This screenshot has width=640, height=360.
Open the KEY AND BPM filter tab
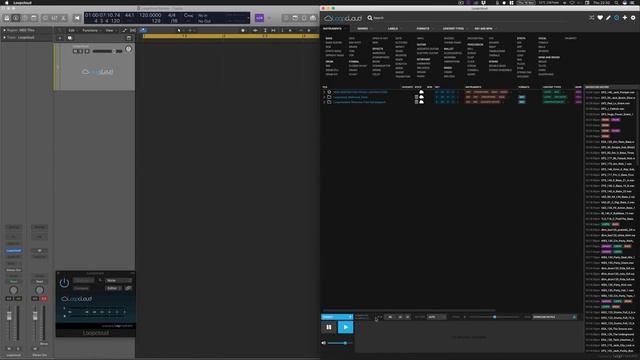484,29
